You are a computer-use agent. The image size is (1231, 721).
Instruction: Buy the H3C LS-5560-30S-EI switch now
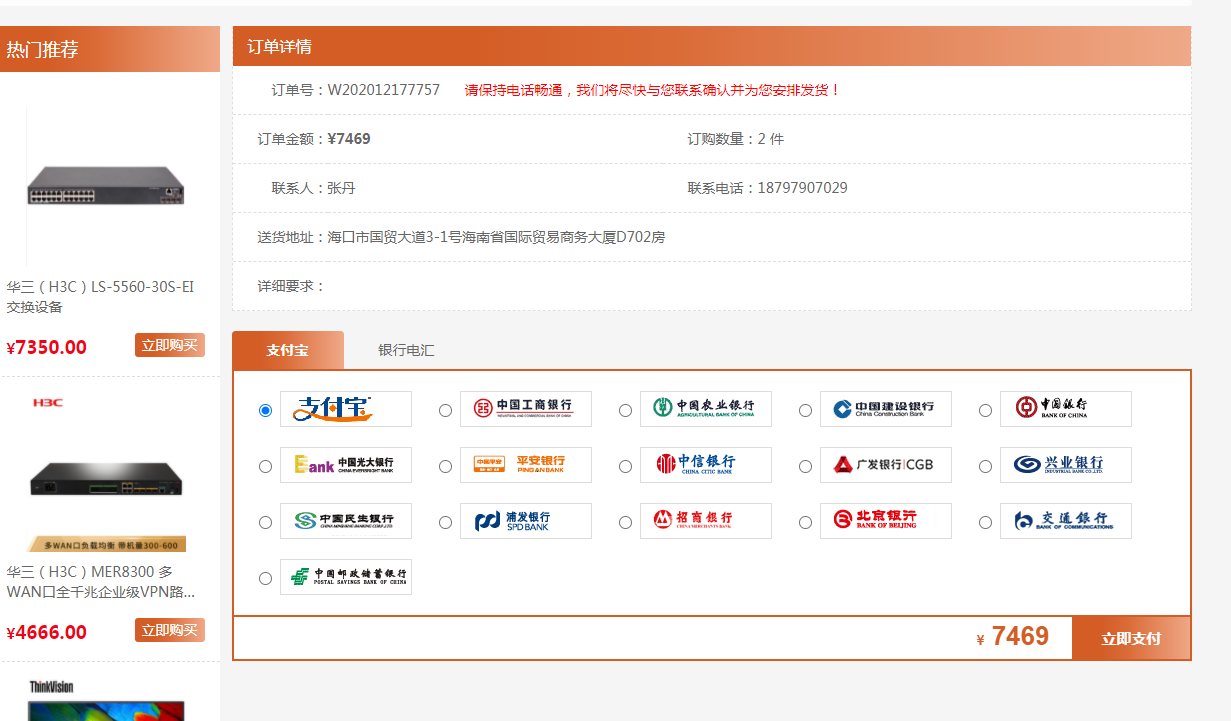[170, 345]
